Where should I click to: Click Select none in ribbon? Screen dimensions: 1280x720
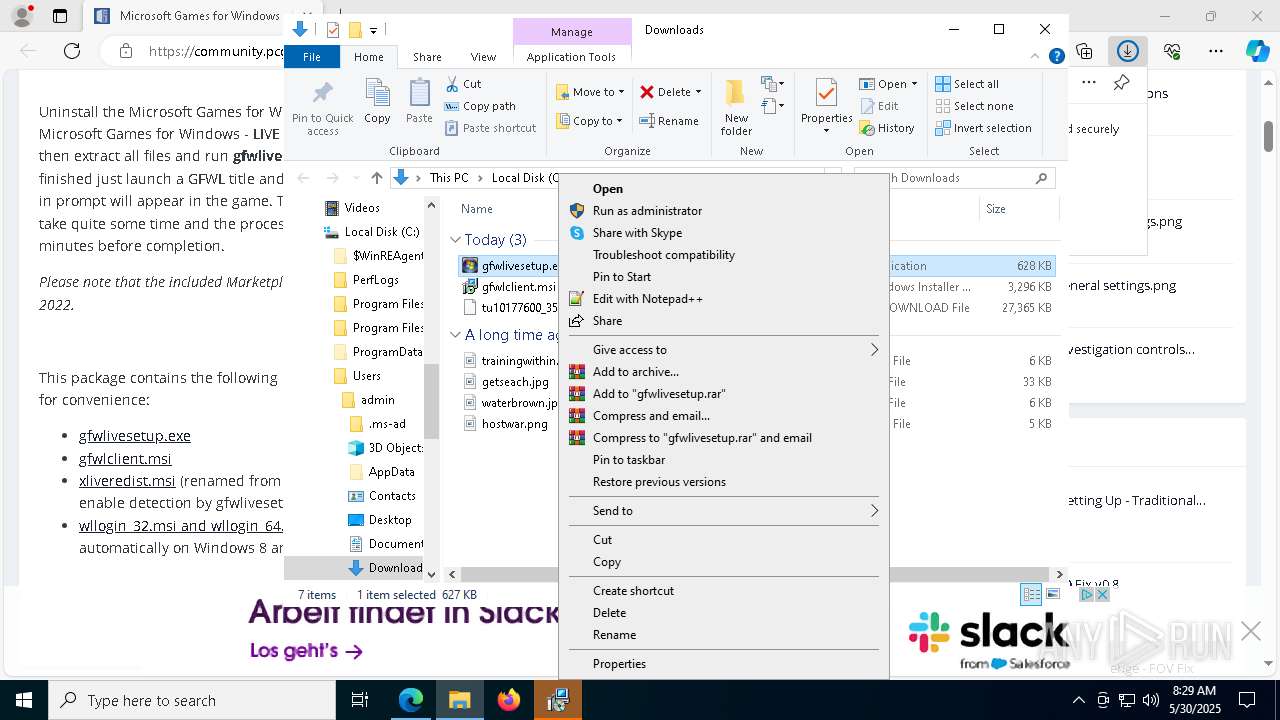tap(975, 106)
